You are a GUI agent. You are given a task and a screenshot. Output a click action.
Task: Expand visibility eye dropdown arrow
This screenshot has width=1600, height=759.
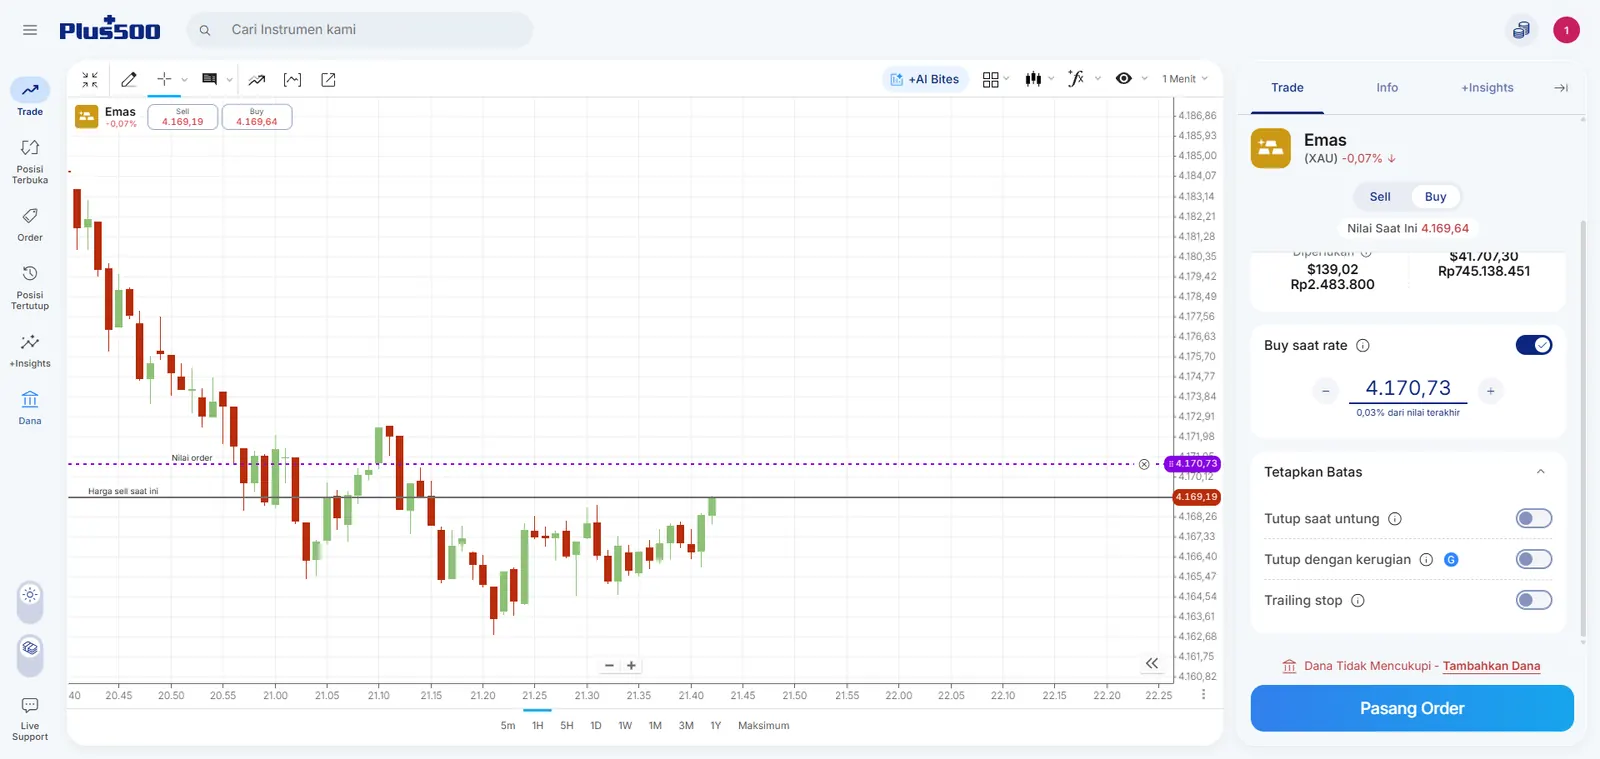pyautogui.click(x=1144, y=79)
